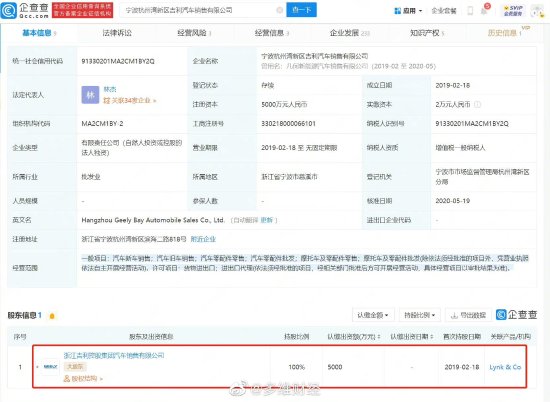550x402 pixels.
Task: Switch to the 法律诉讼 tab
Action: click(117, 33)
